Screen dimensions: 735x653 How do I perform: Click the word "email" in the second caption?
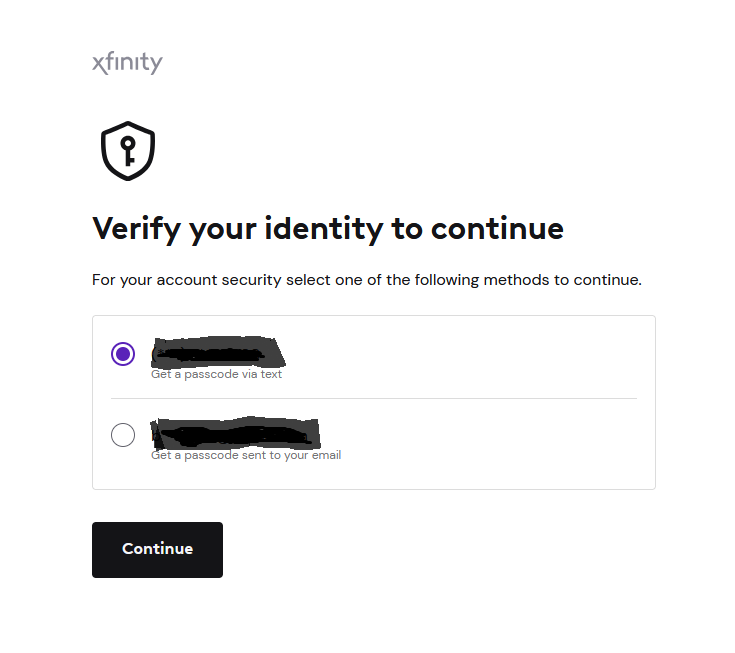pos(326,455)
